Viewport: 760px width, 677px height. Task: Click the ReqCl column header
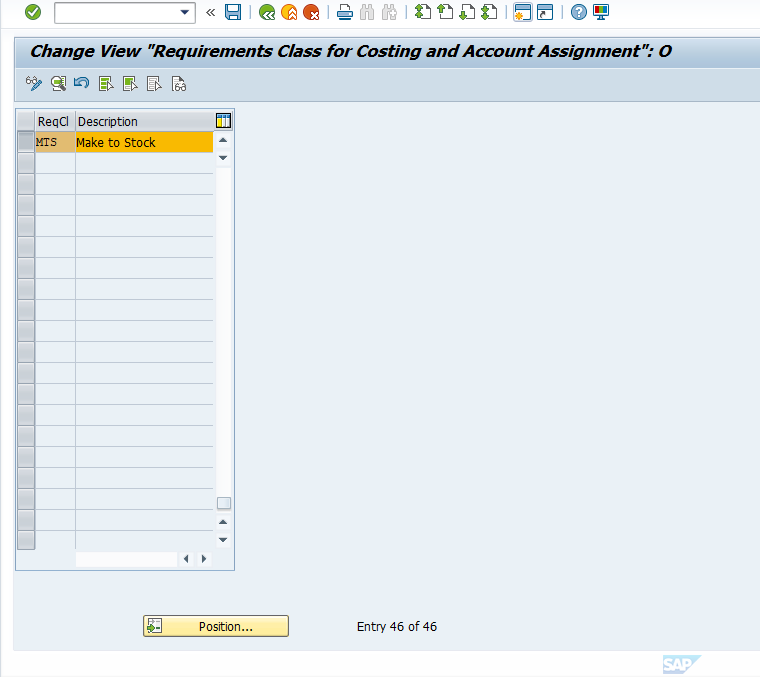(55, 121)
